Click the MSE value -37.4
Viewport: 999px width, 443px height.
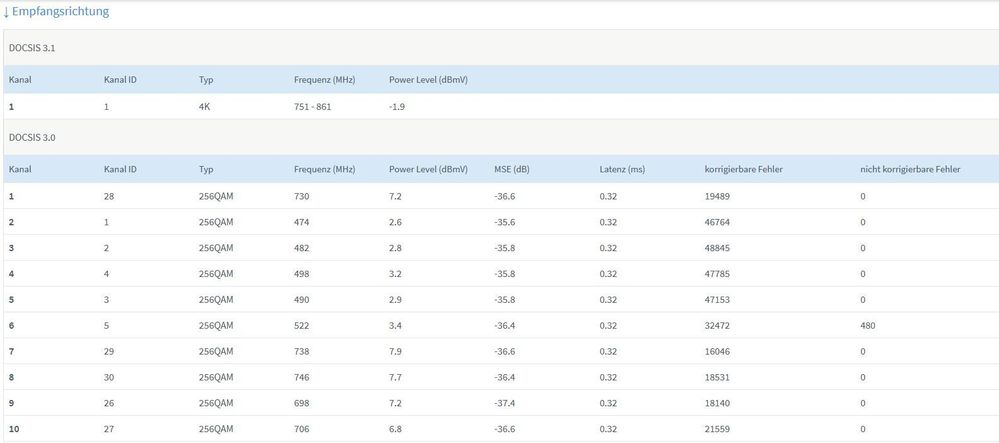tap(505, 402)
